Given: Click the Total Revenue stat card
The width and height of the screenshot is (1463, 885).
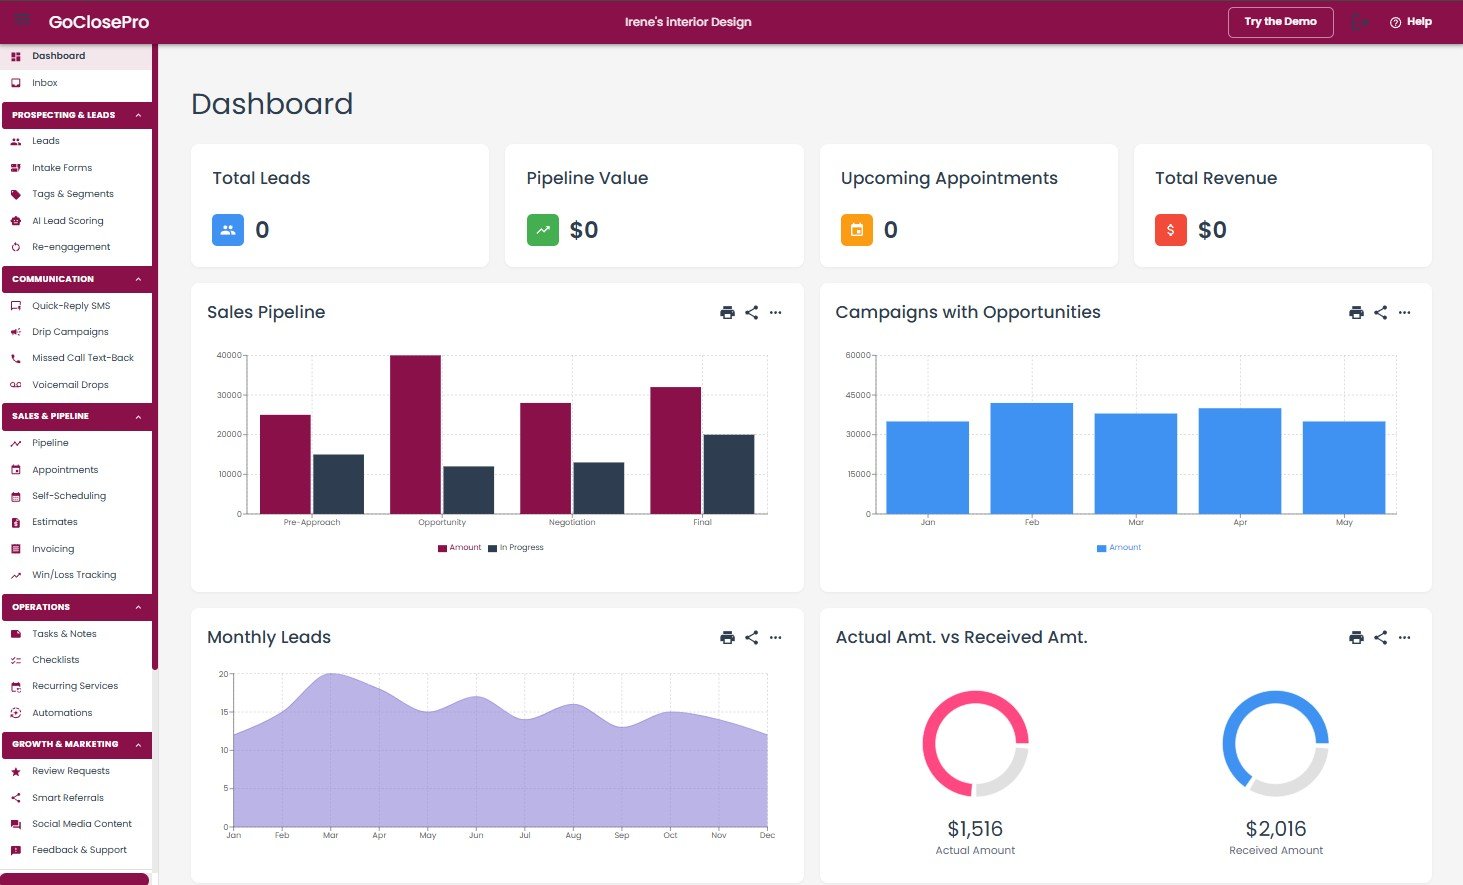Looking at the screenshot, I should coord(1283,205).
